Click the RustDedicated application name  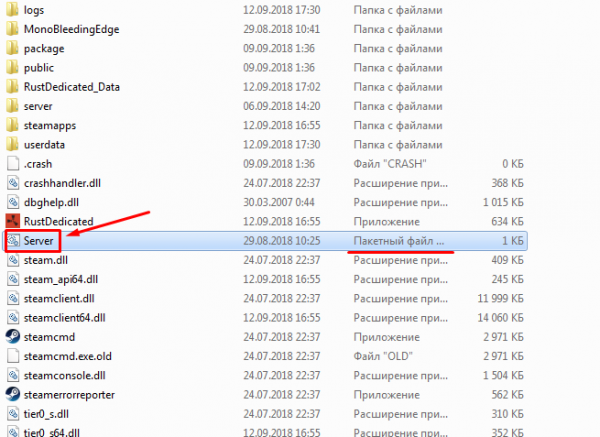pos(59,221)
